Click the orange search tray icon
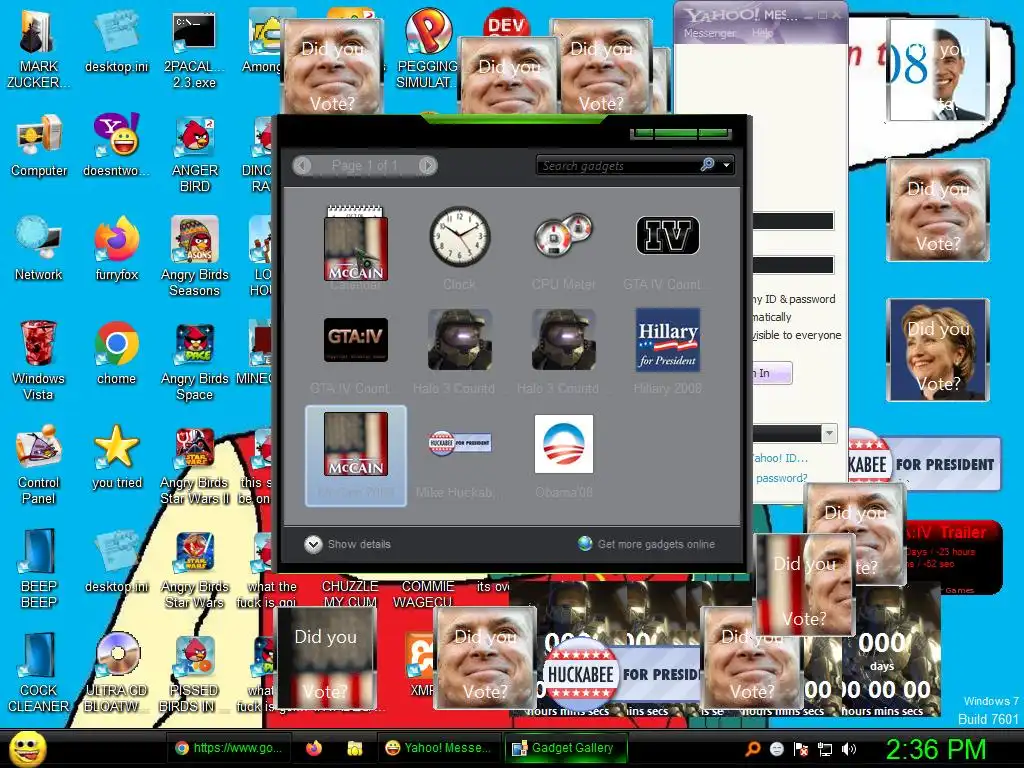Image resolution: width=1024 pixels, height=768 pixels. [753, 749]
